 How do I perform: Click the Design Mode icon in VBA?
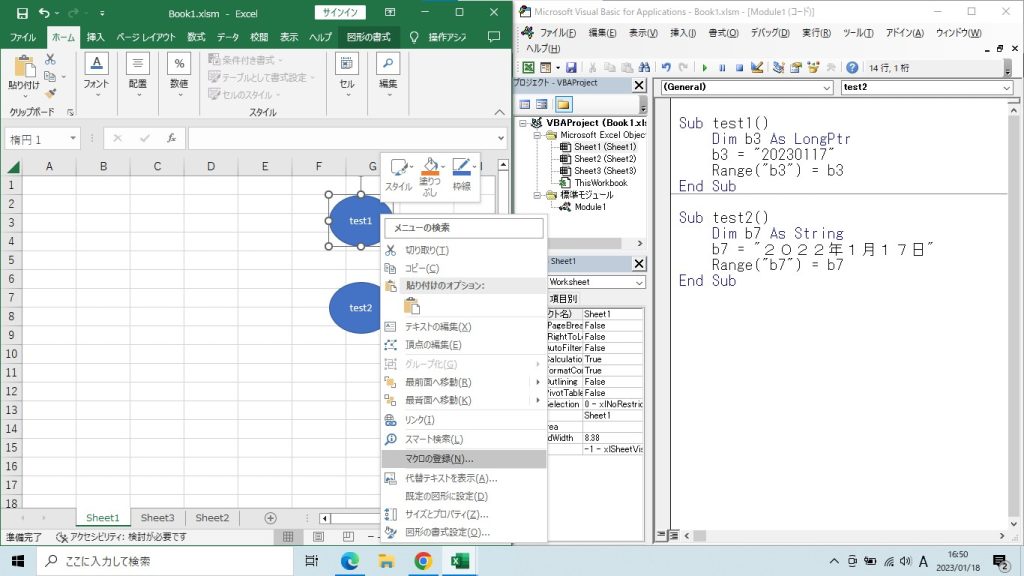(757, 68)
